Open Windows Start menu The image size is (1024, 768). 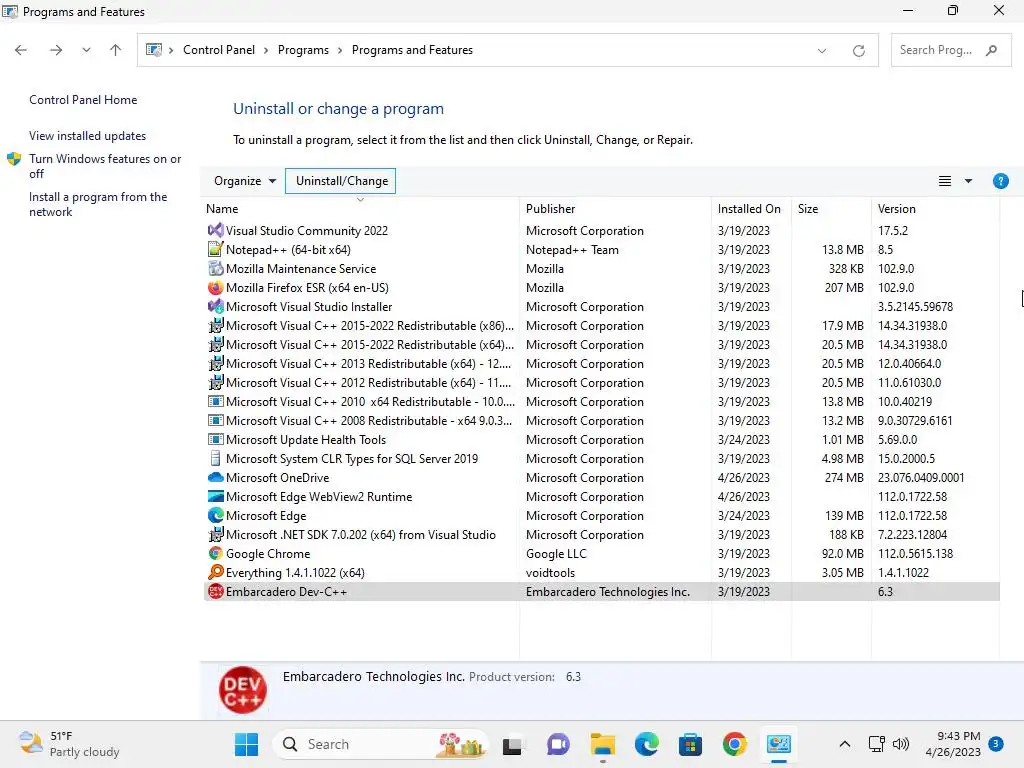(246, 744)
